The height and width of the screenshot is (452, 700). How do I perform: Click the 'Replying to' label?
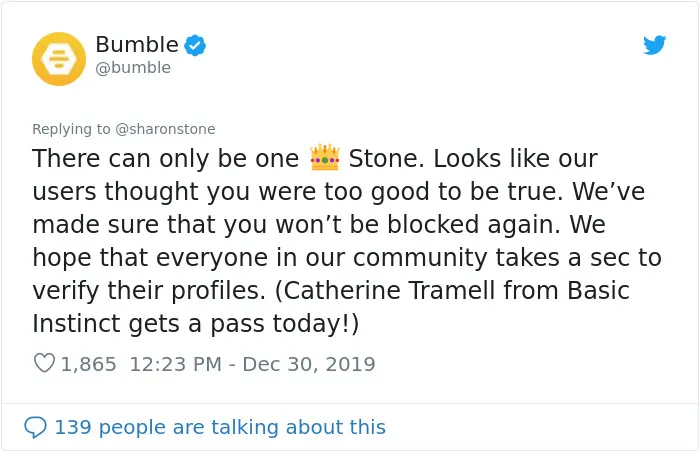(x=71, y=129)
